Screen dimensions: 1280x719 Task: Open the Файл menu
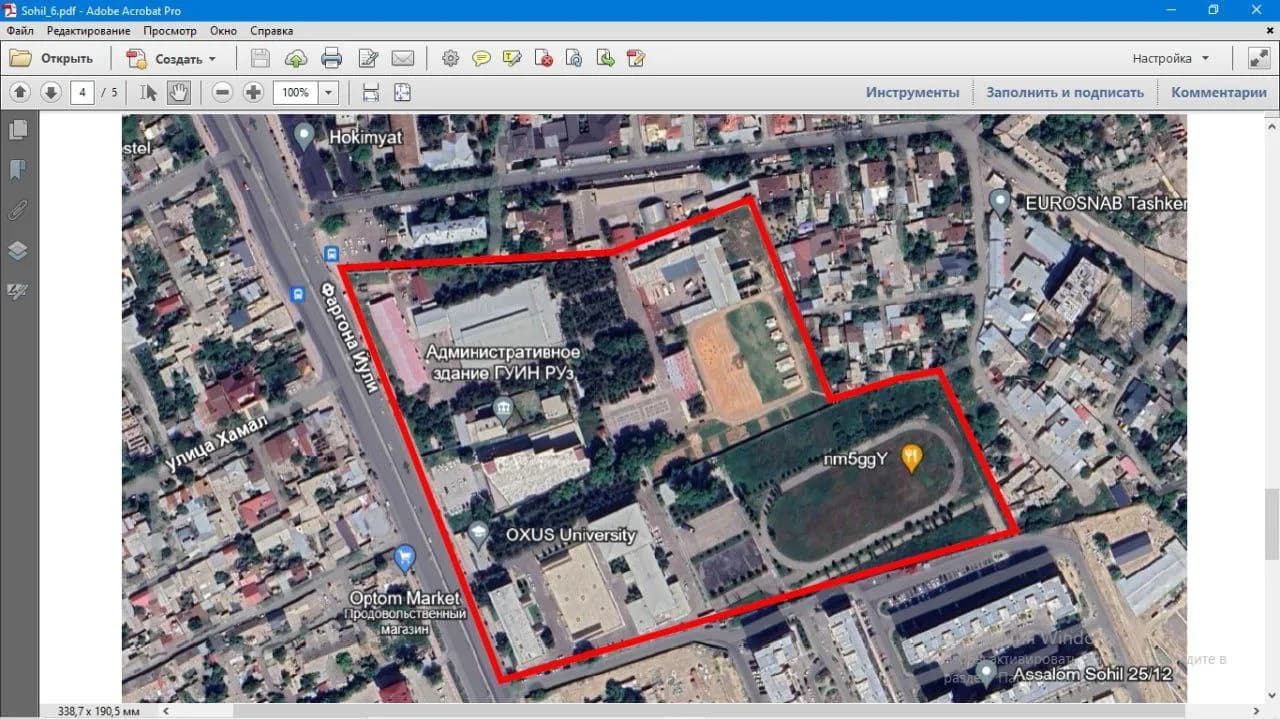pyautogui.click(x=20, y=31)
